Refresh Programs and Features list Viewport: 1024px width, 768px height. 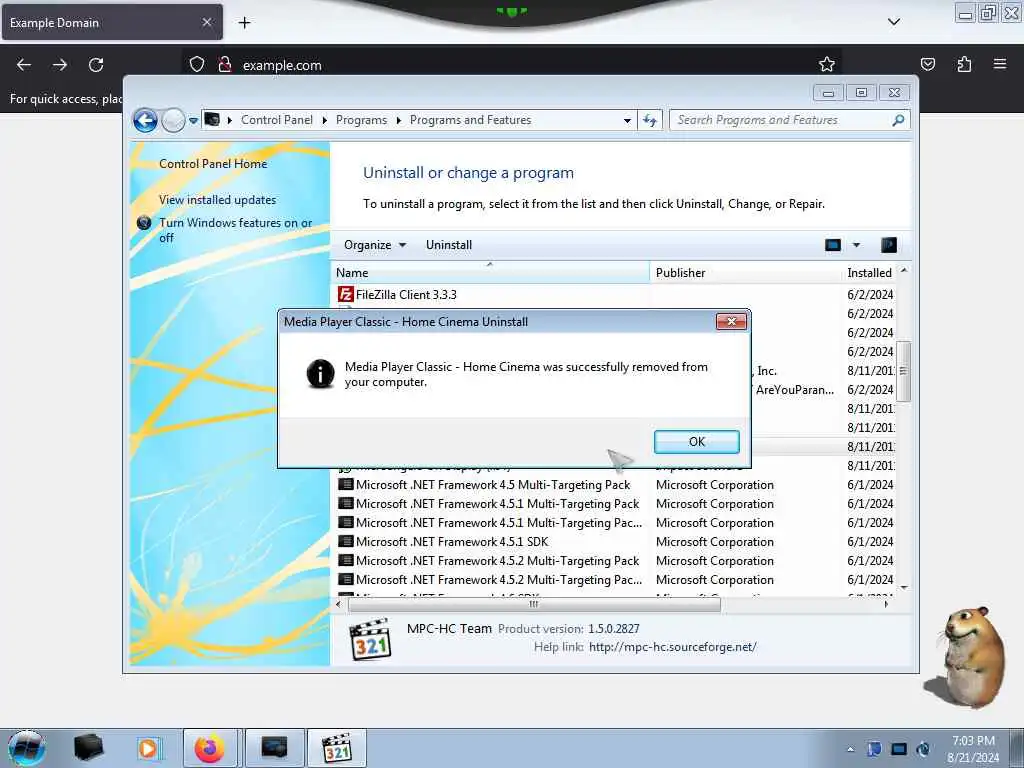pos(650,120)
